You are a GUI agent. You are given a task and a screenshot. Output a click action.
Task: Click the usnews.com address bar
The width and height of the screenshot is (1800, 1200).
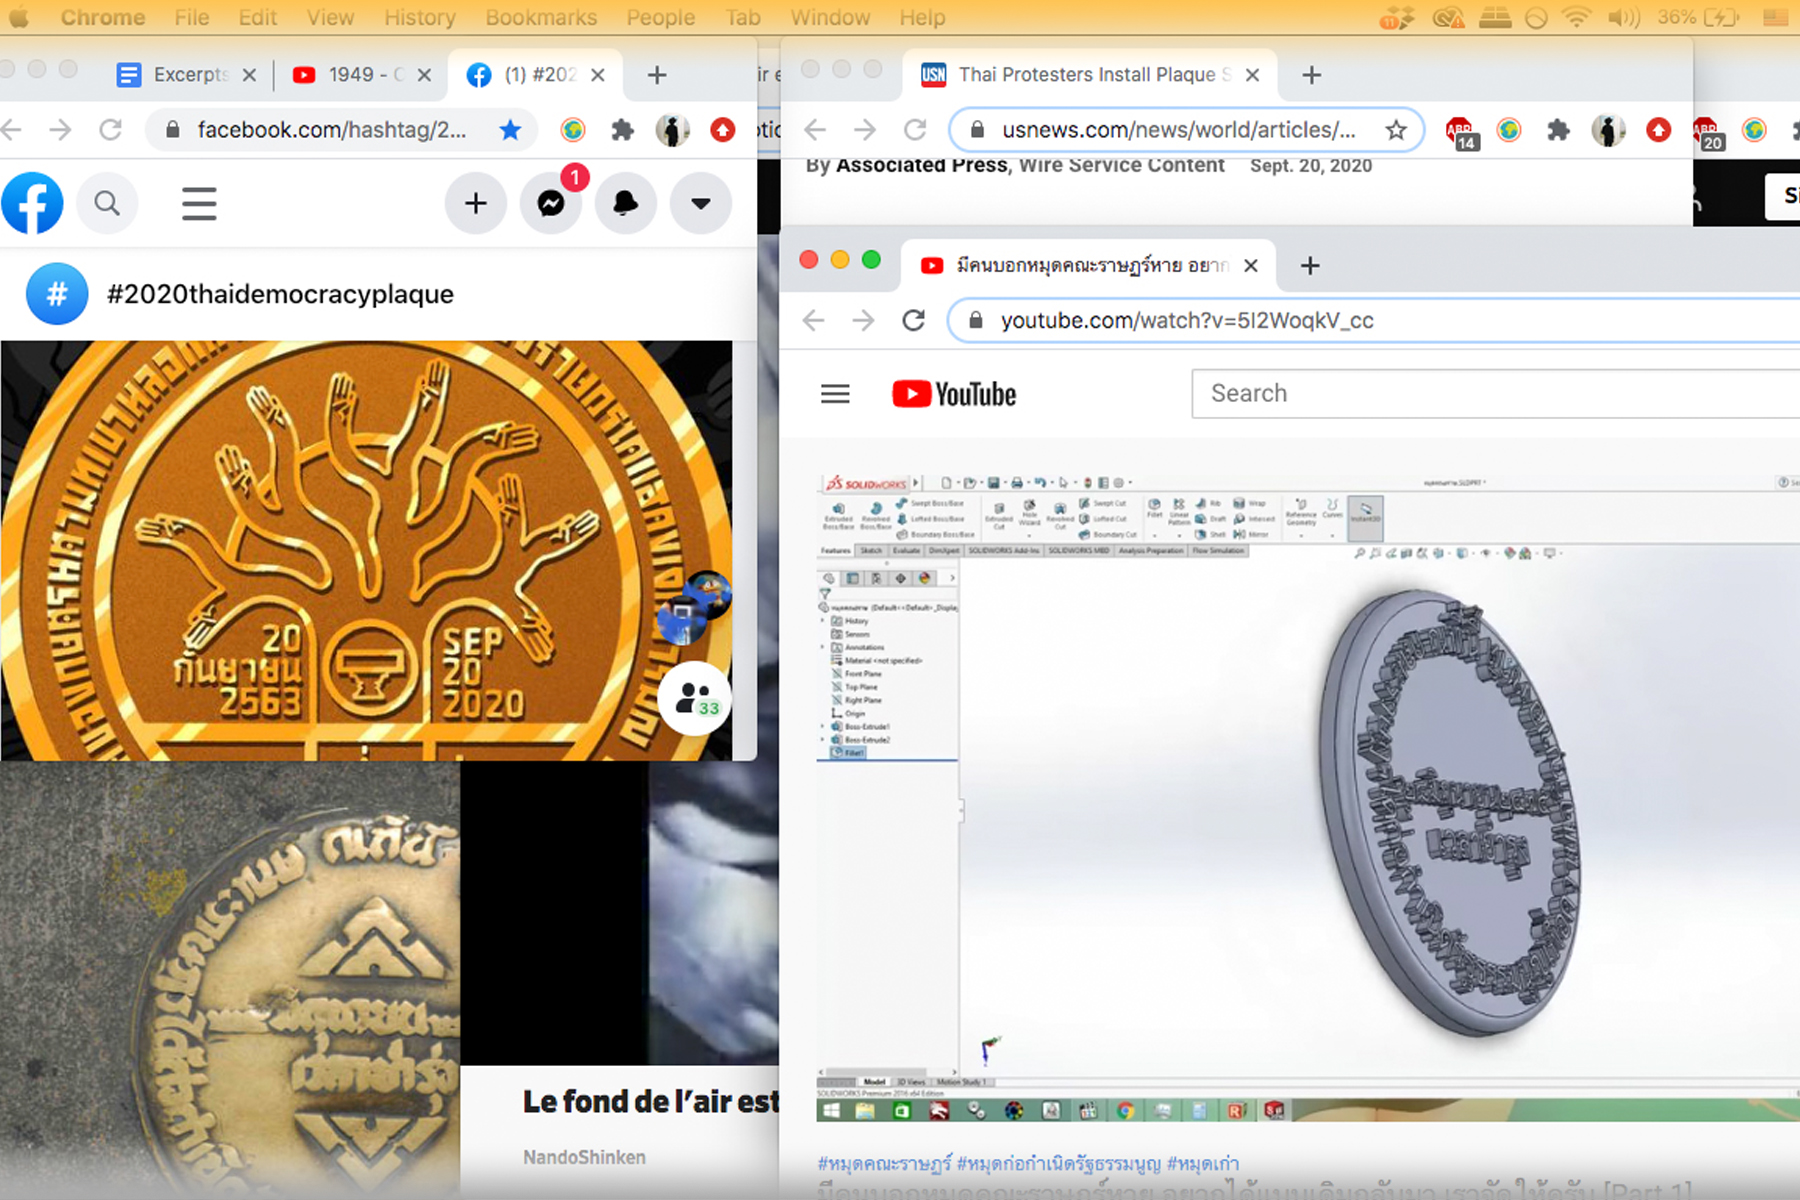point(1186,130)
